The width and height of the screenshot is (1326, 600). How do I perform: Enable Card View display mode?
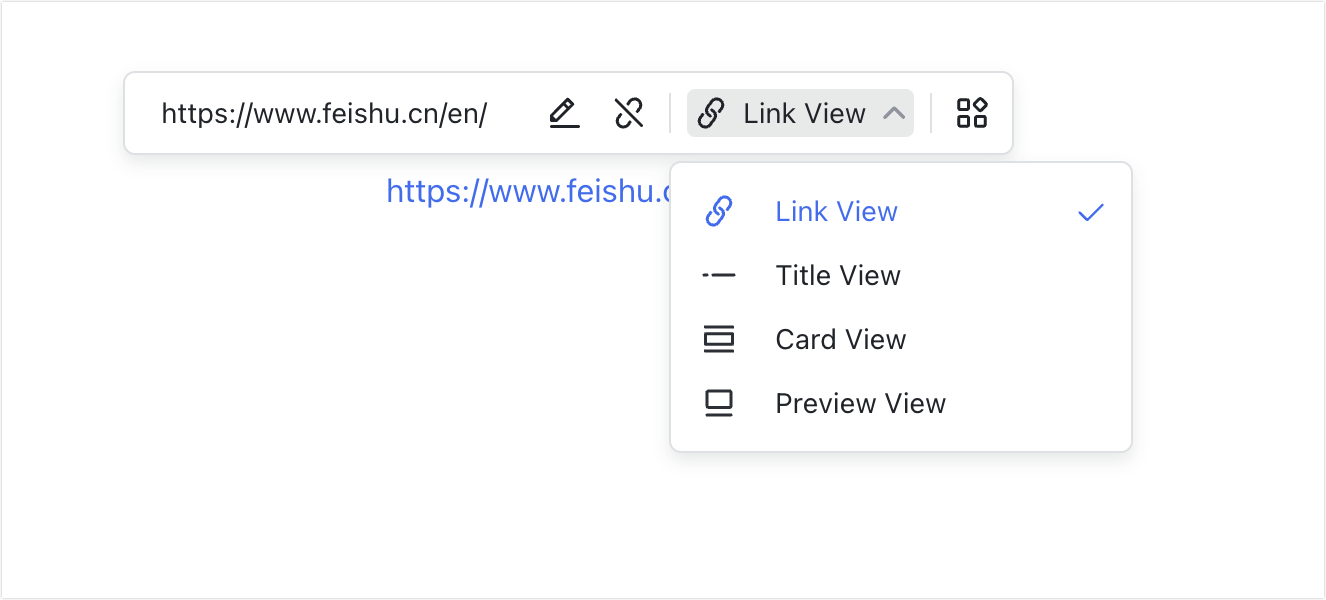coord(840,339)
